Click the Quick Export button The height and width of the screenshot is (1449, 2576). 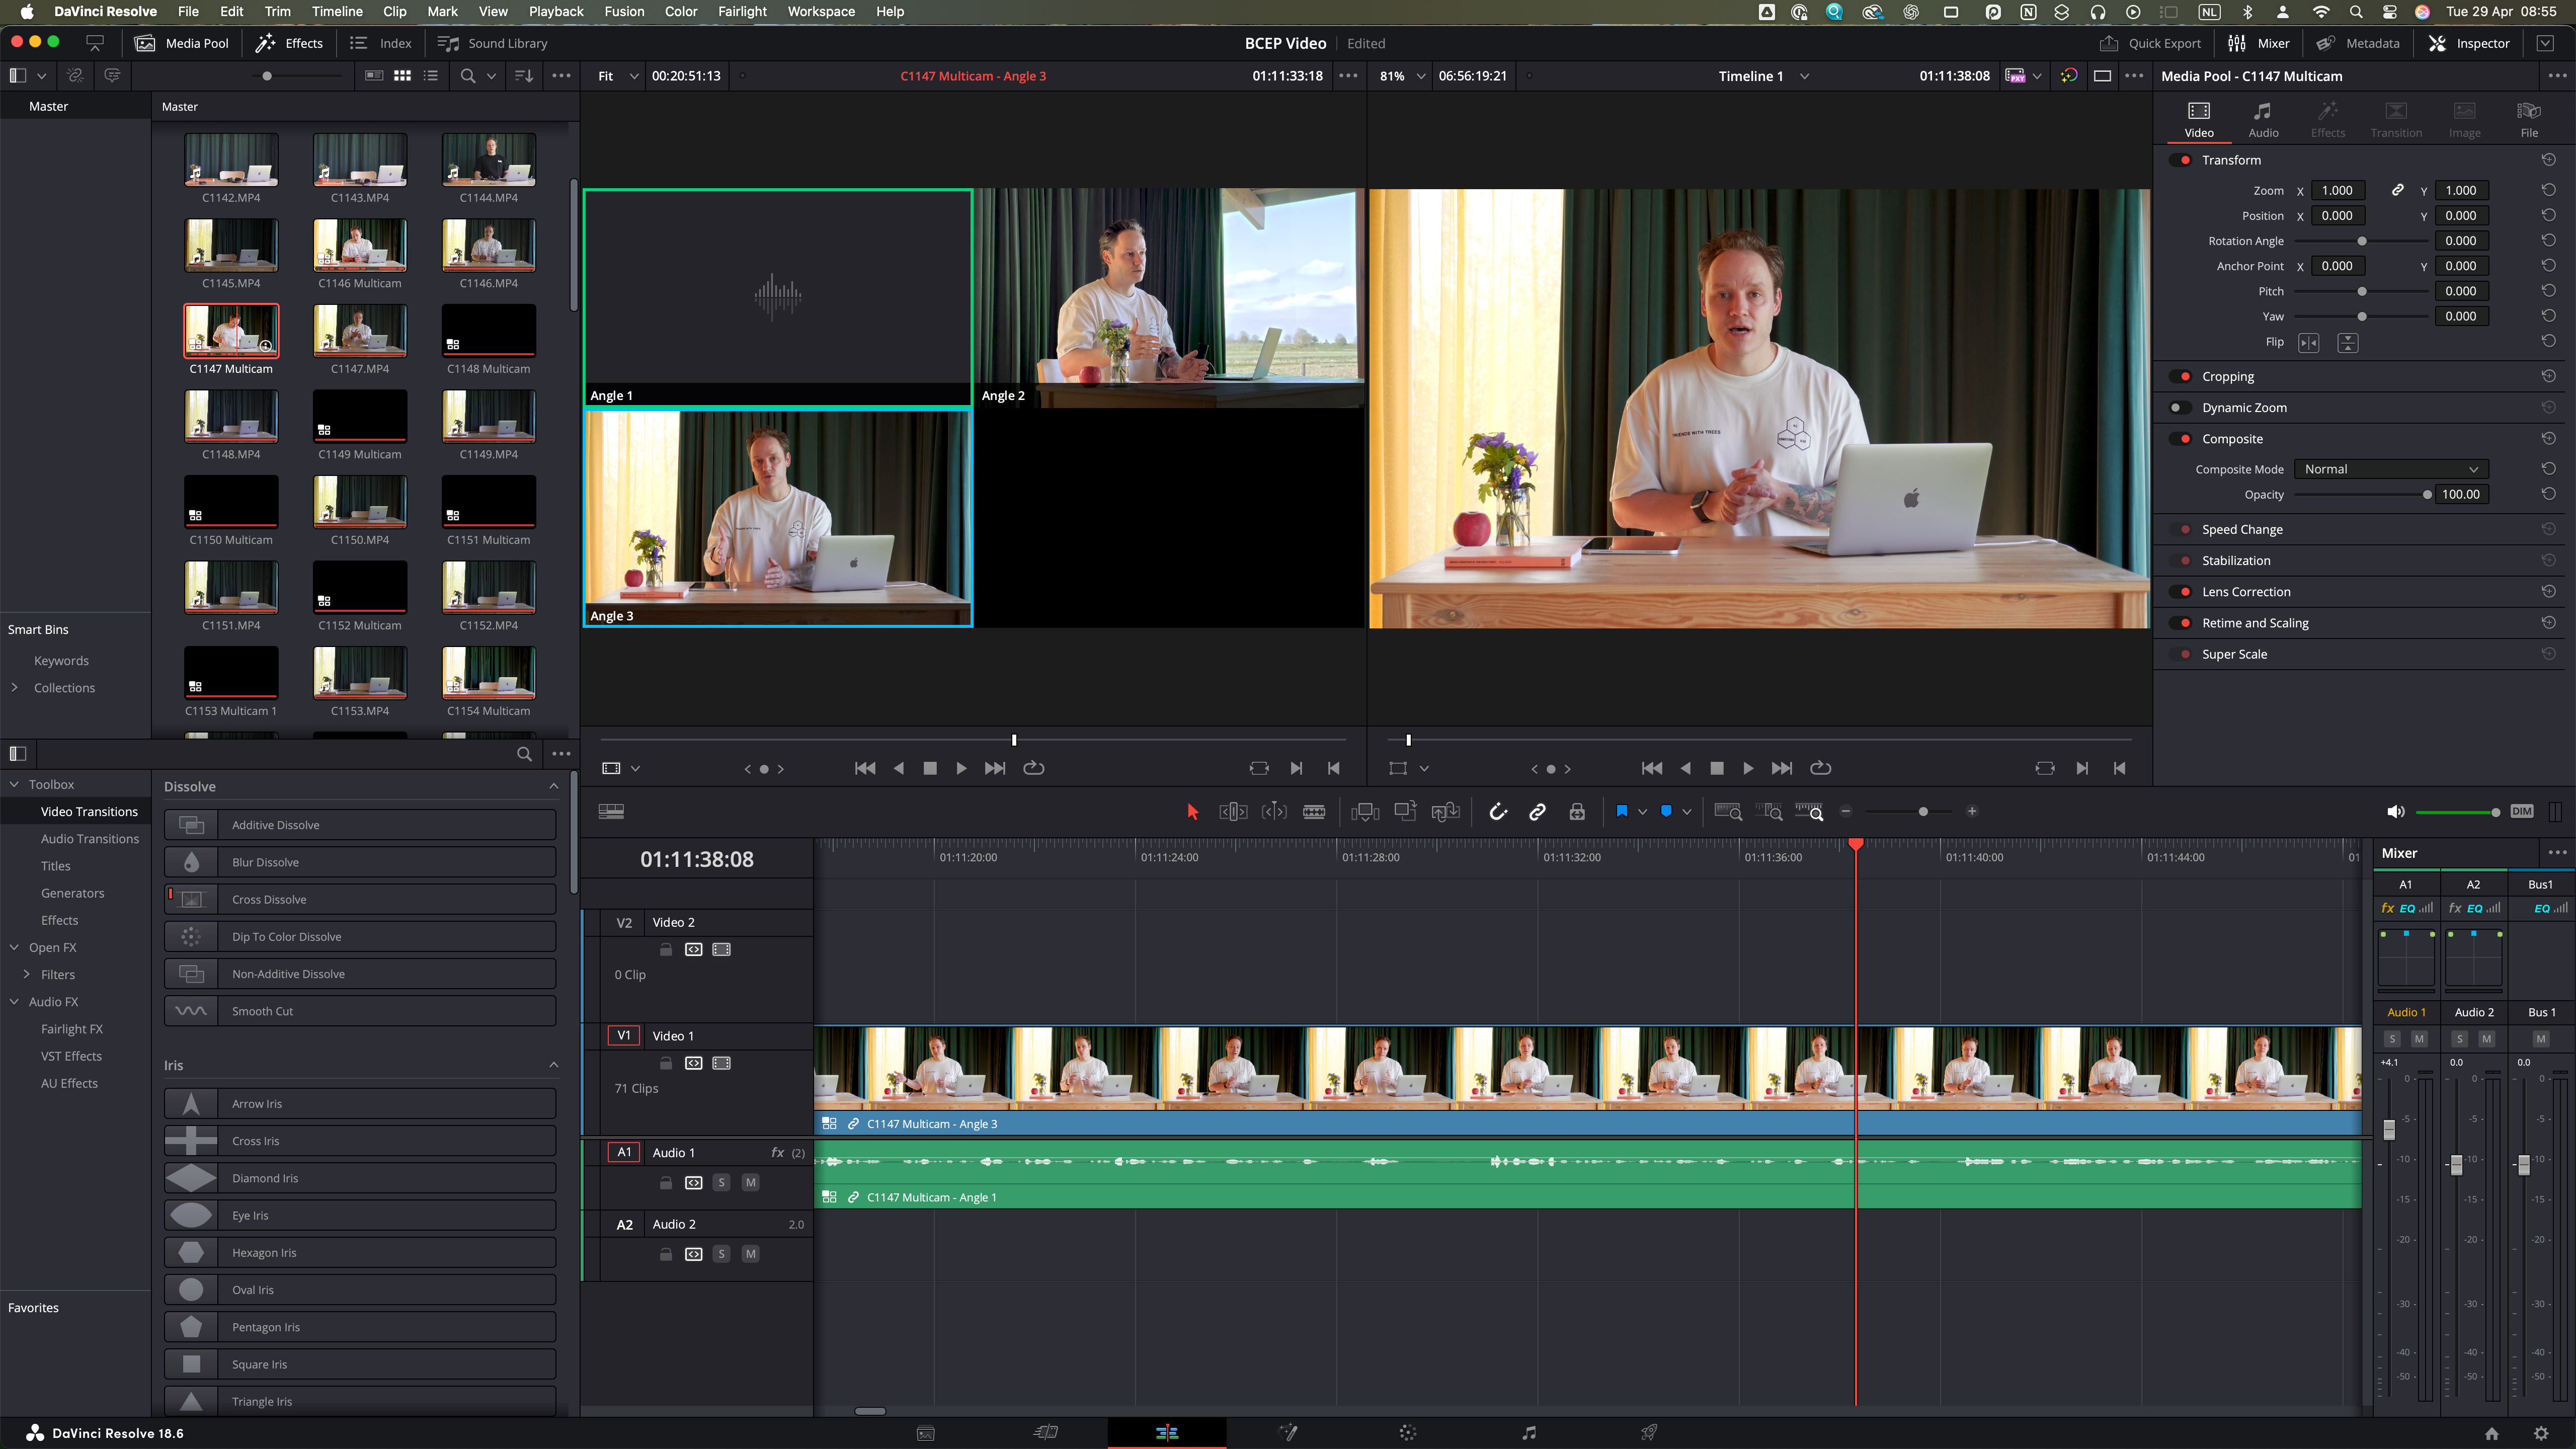click(2150, 43)
